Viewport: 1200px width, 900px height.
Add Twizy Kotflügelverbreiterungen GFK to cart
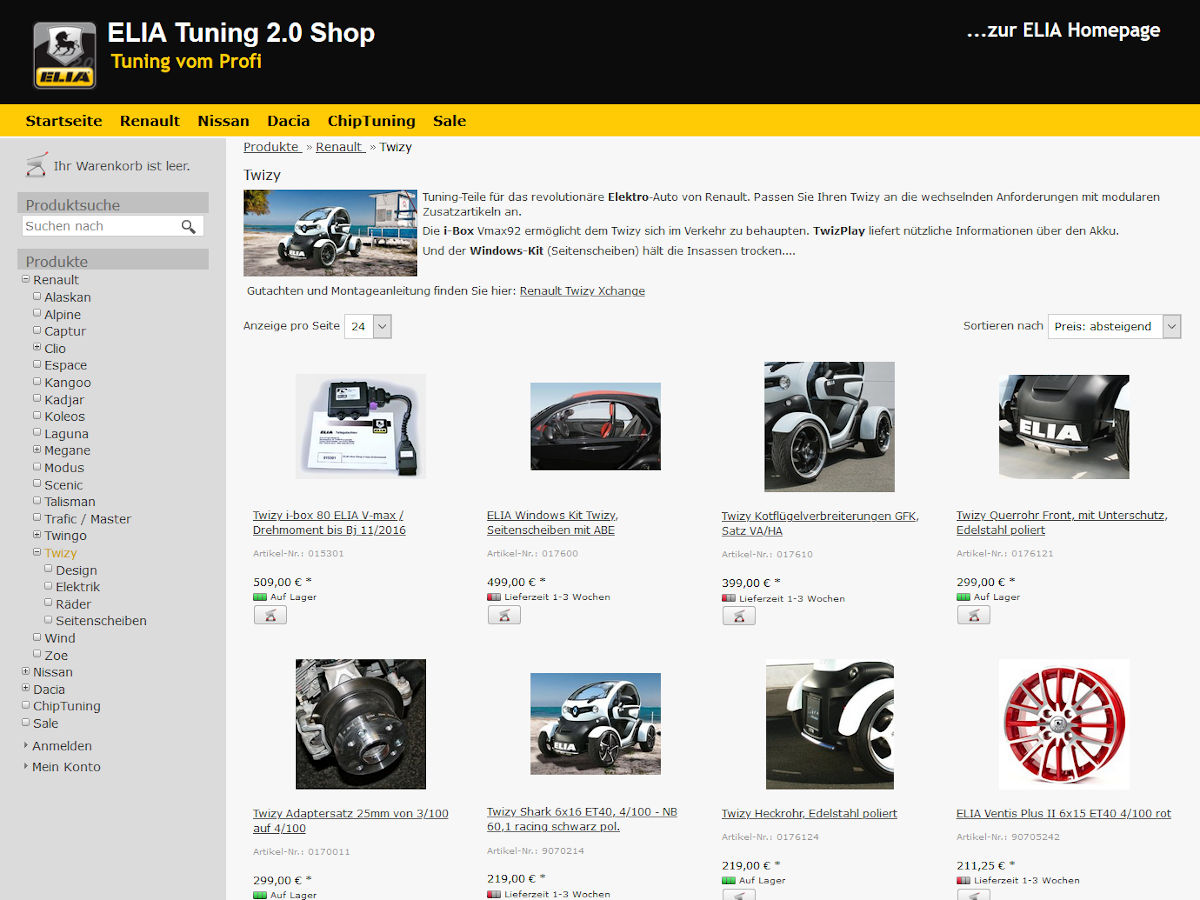click(x=739, y=616)
